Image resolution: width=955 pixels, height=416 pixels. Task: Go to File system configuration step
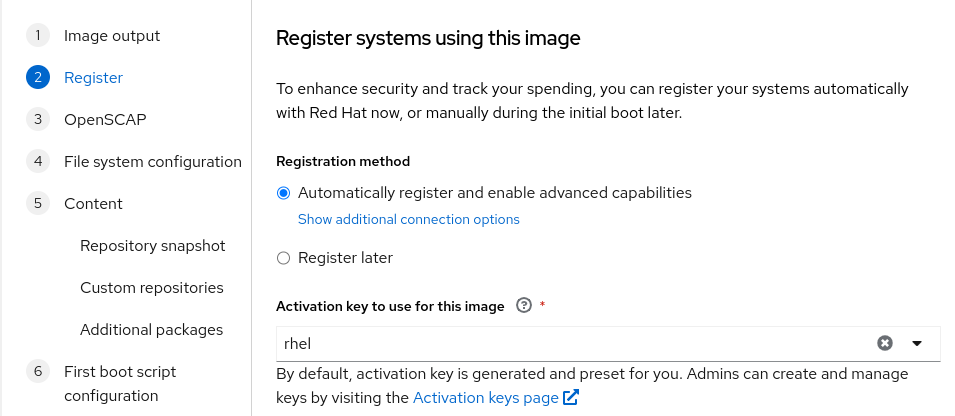pos(153,161)
